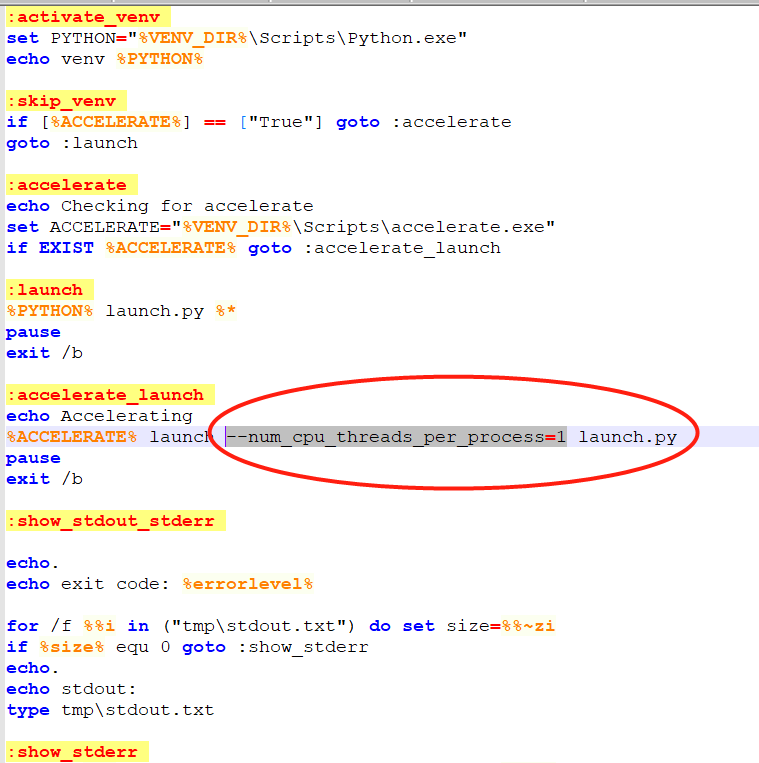Click the vertical scrollbar on the right edge

pos(753,380)
